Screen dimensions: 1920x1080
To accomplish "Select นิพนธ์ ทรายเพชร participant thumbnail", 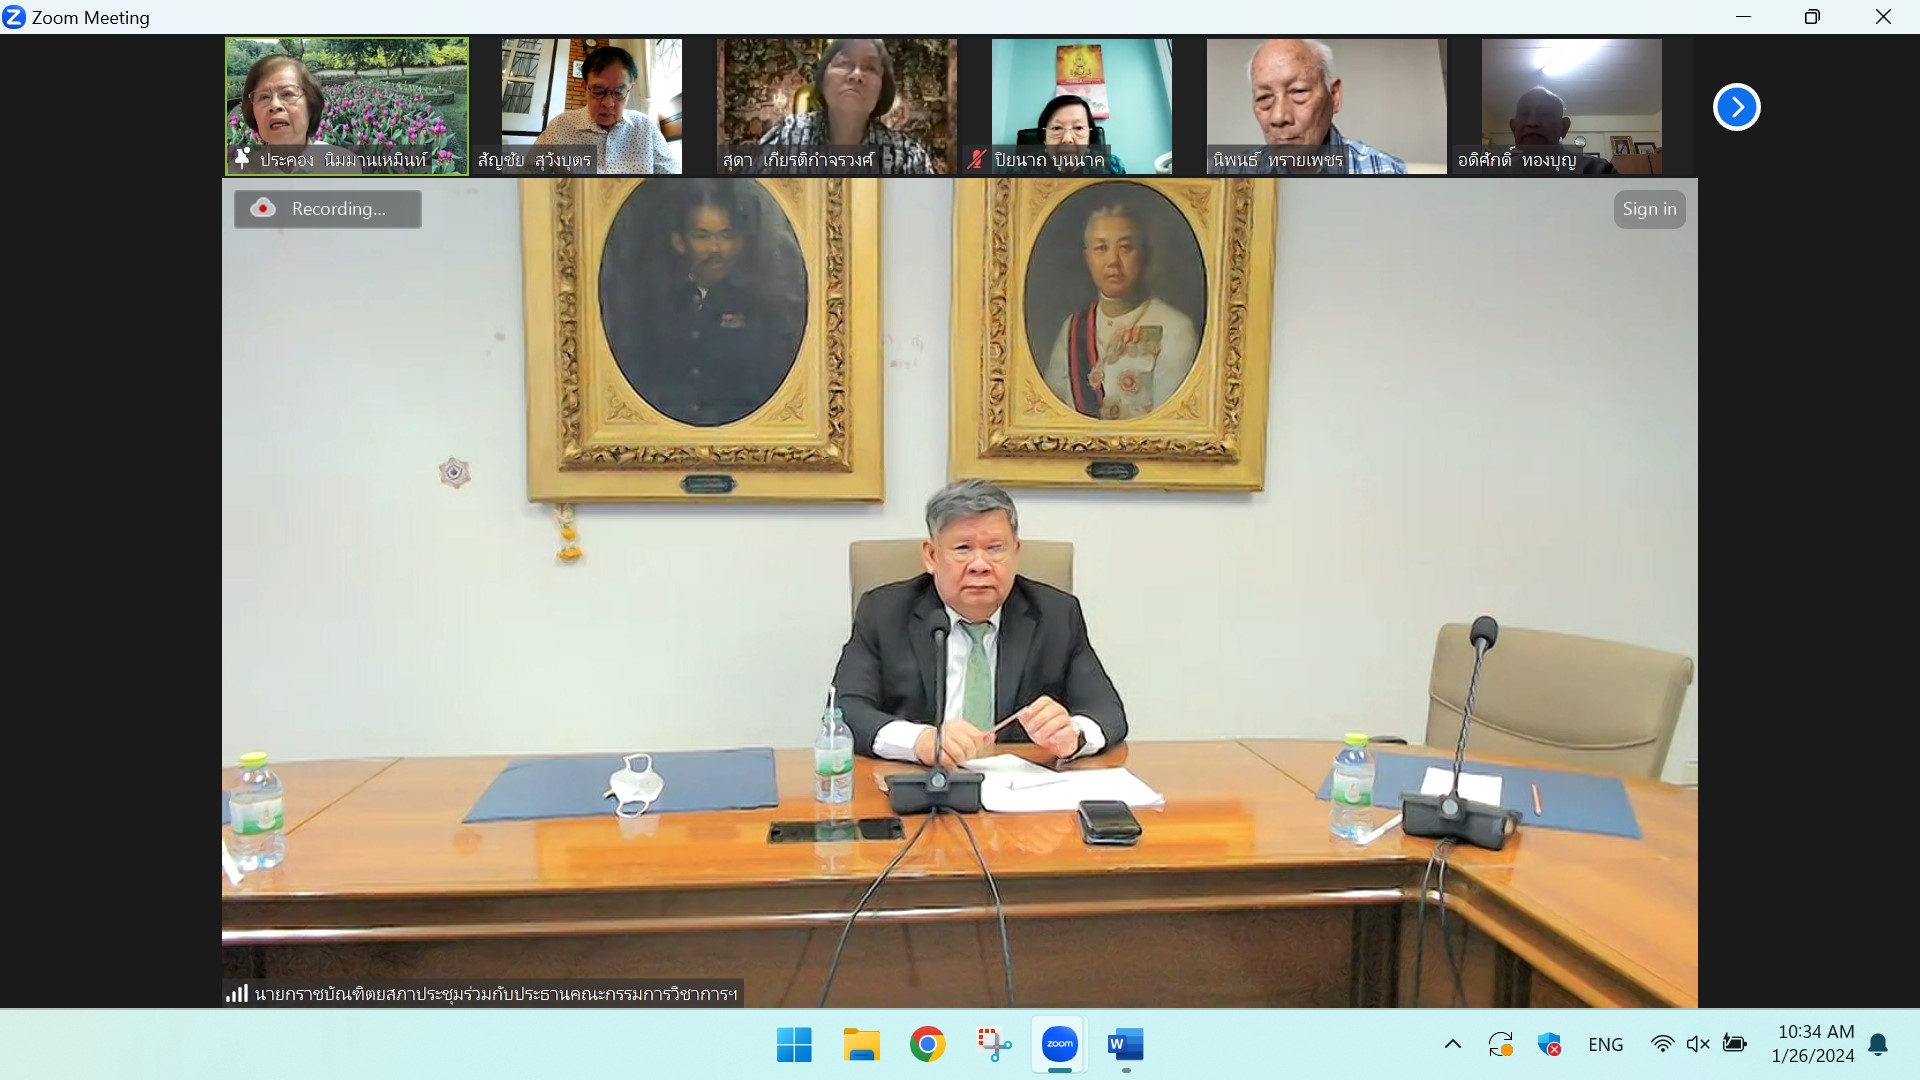I will (x=1325, y=106).
